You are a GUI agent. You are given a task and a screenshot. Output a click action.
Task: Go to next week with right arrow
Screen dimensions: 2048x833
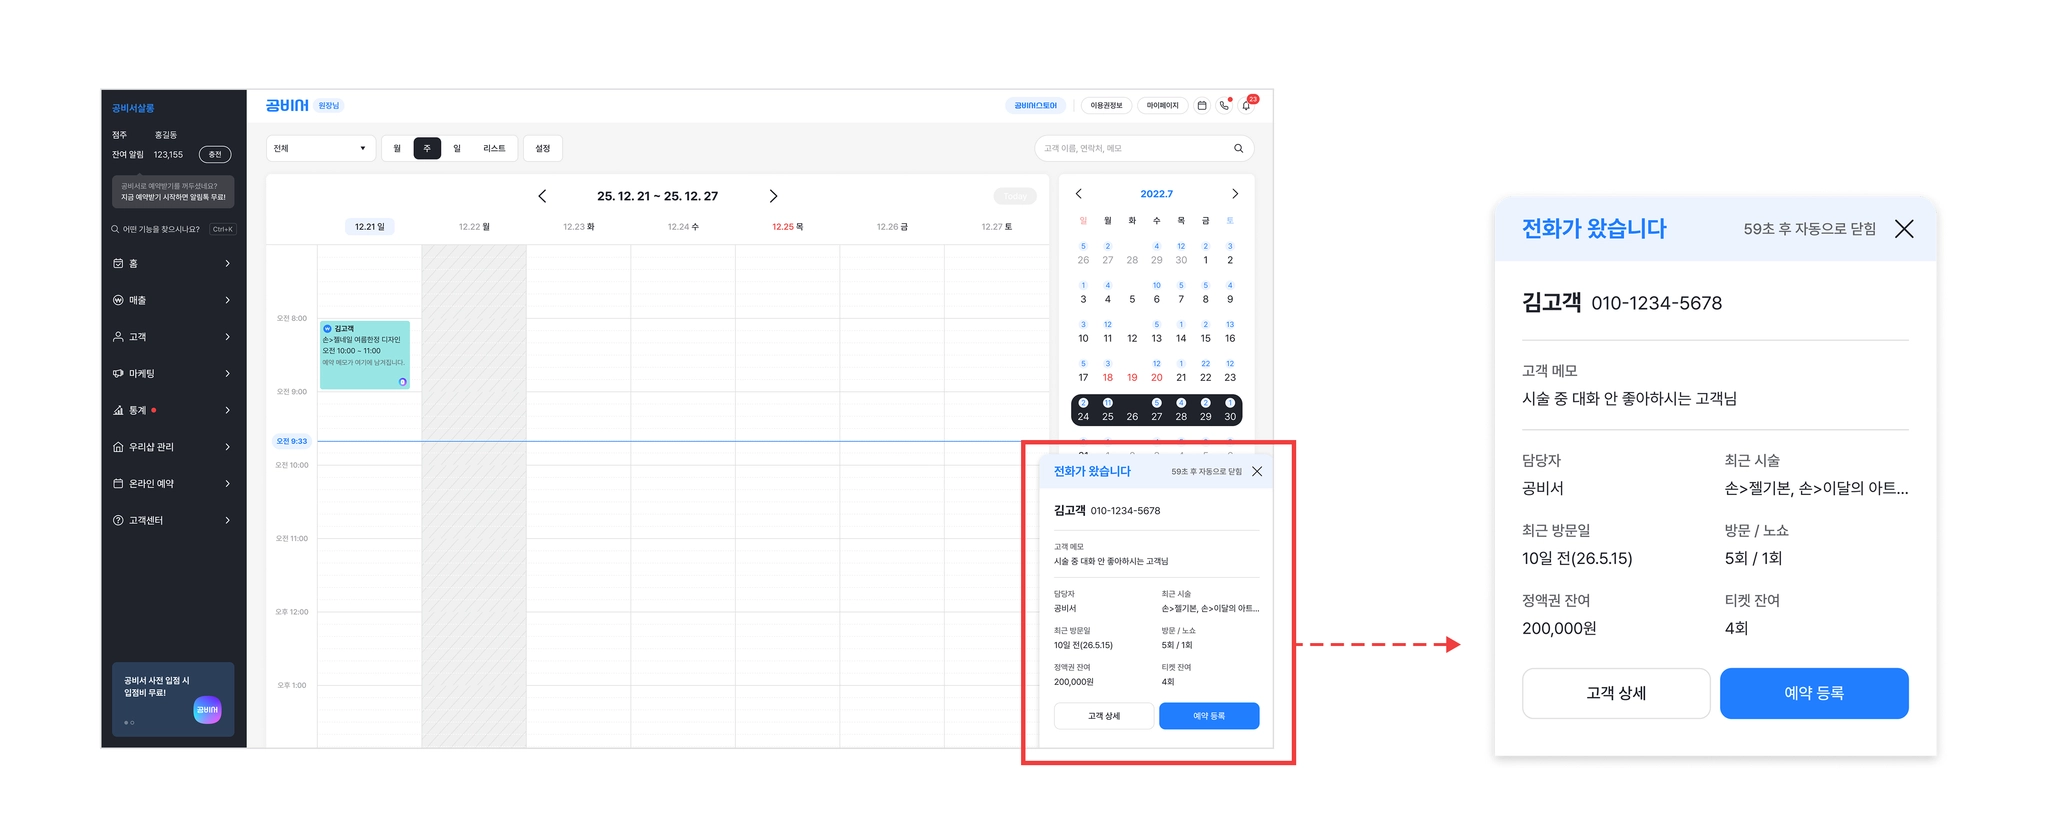[773, 196]
